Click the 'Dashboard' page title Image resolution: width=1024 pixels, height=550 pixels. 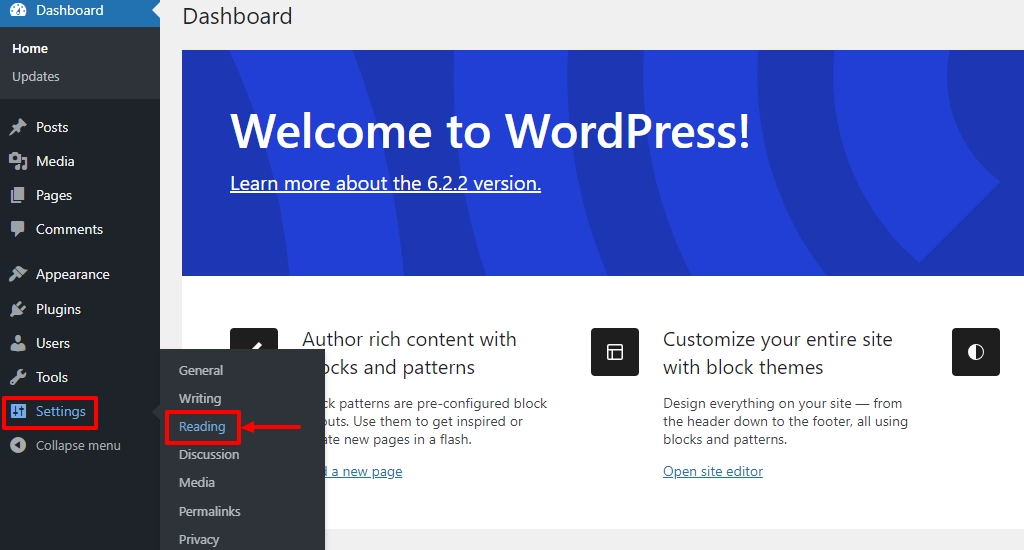click(x=237, y=16)
